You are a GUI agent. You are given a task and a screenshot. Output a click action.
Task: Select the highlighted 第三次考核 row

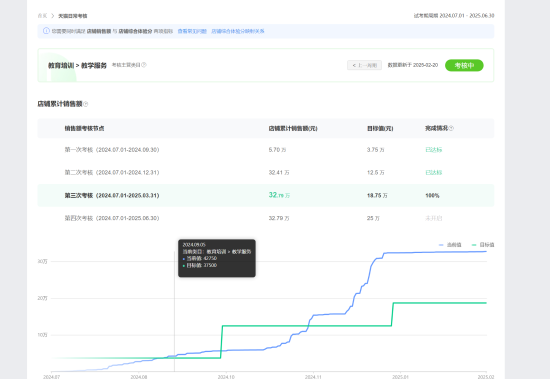[266, 195]
